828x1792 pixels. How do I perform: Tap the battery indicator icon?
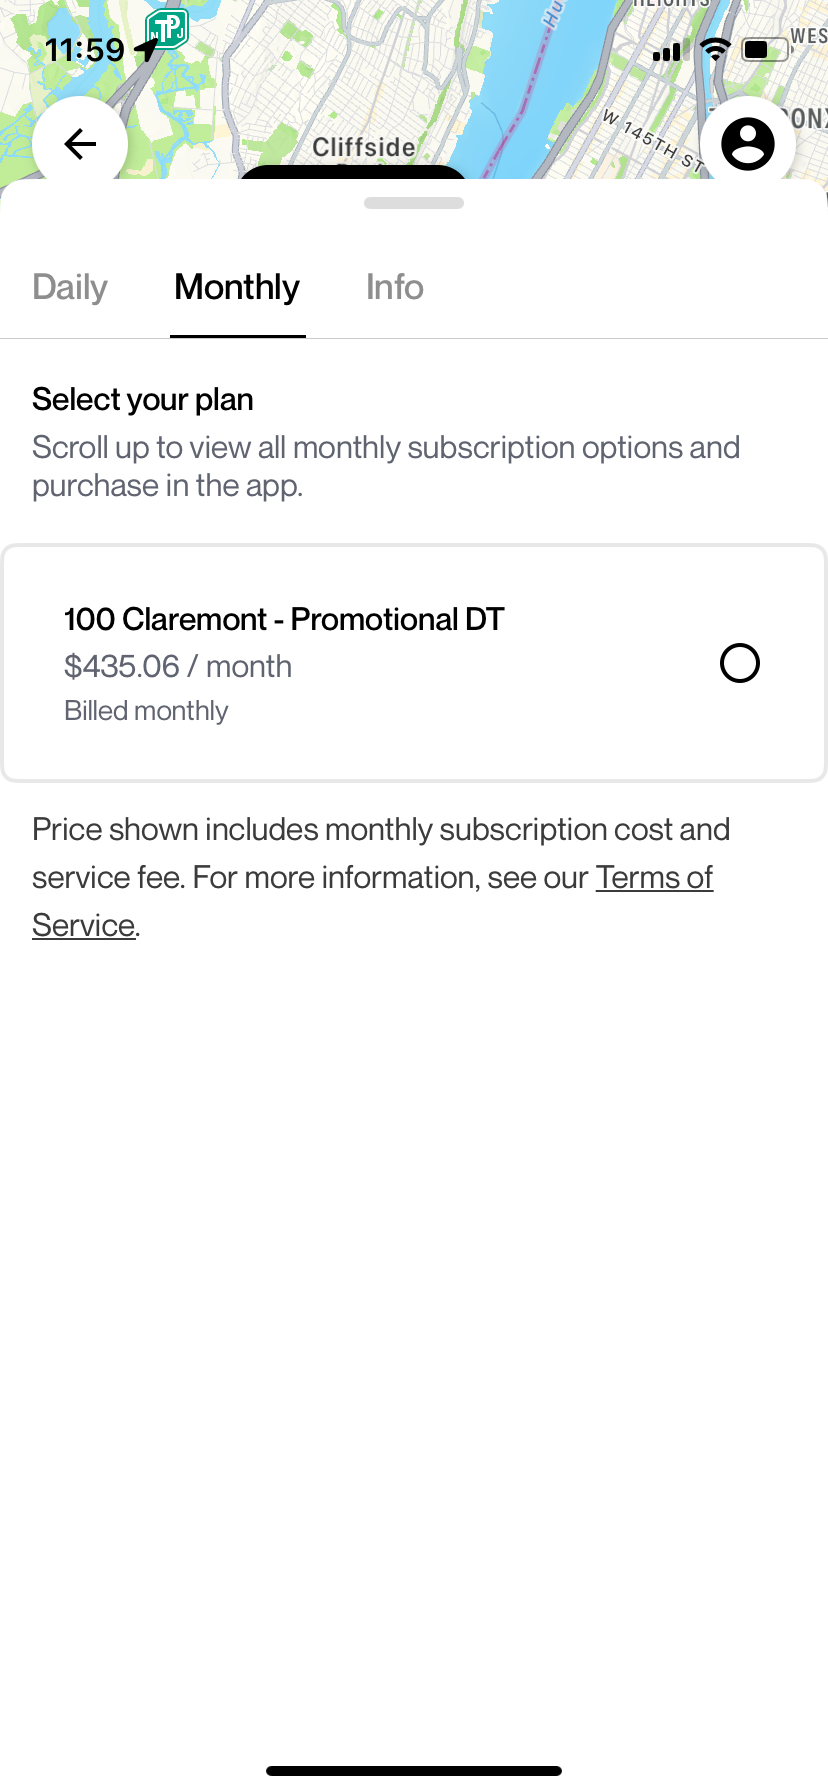765,49
